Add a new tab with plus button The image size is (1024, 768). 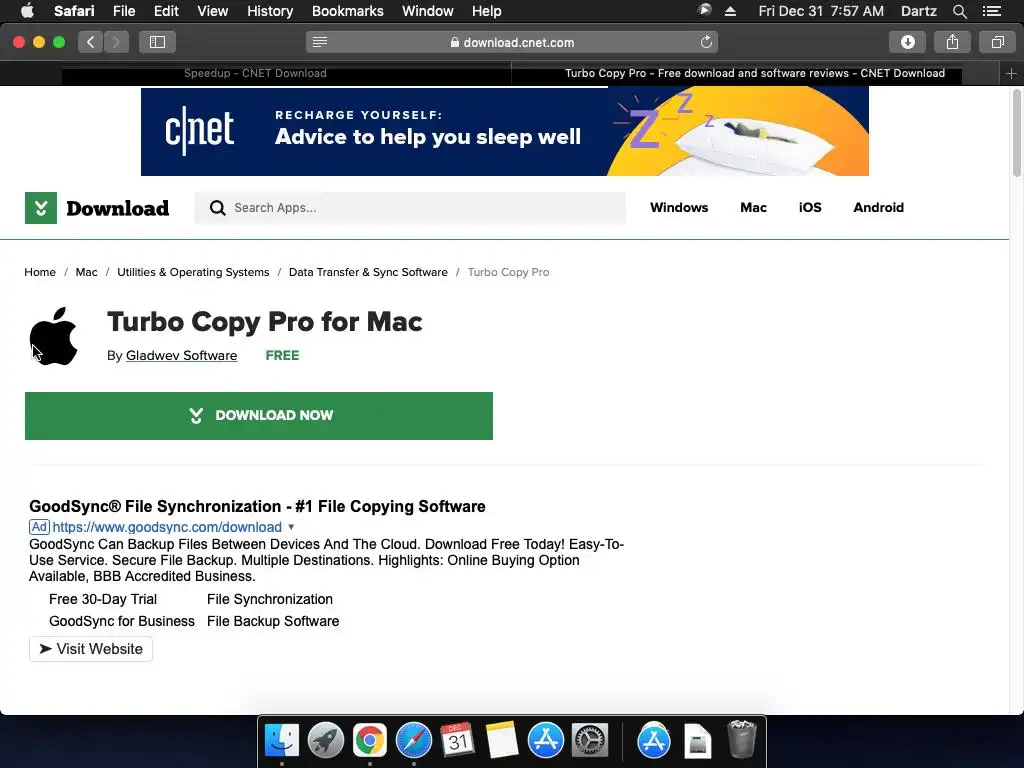click(1011, 74)
